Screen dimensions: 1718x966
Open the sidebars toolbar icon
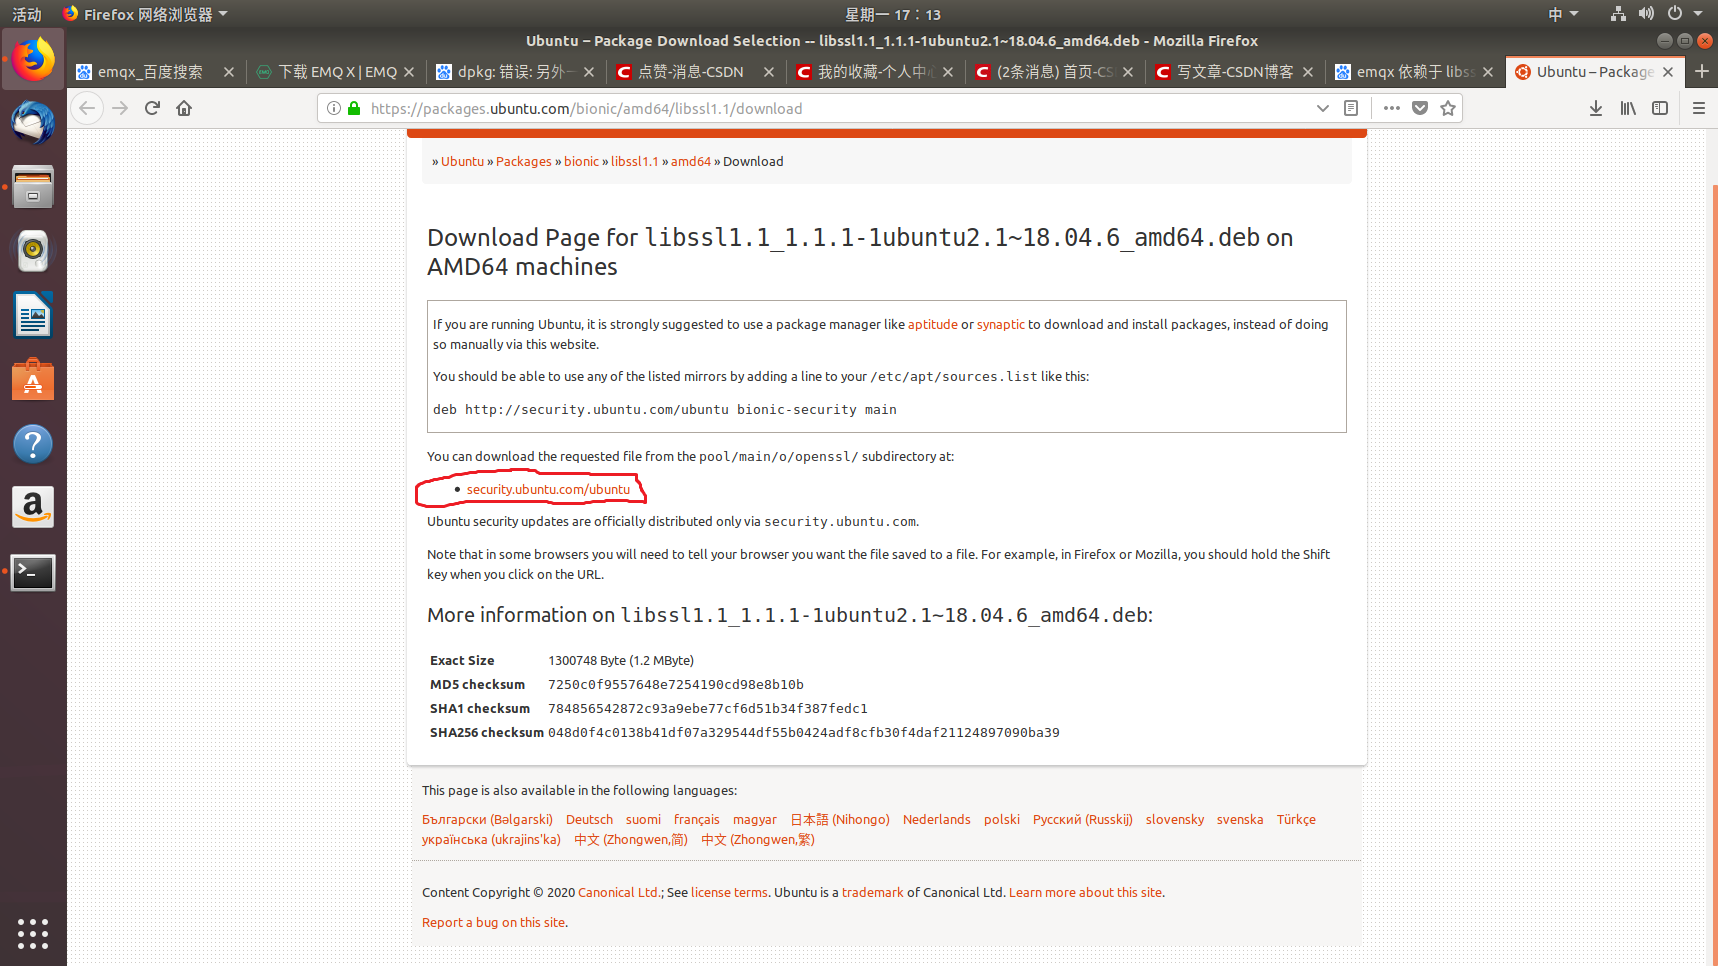pos(1660,108)
